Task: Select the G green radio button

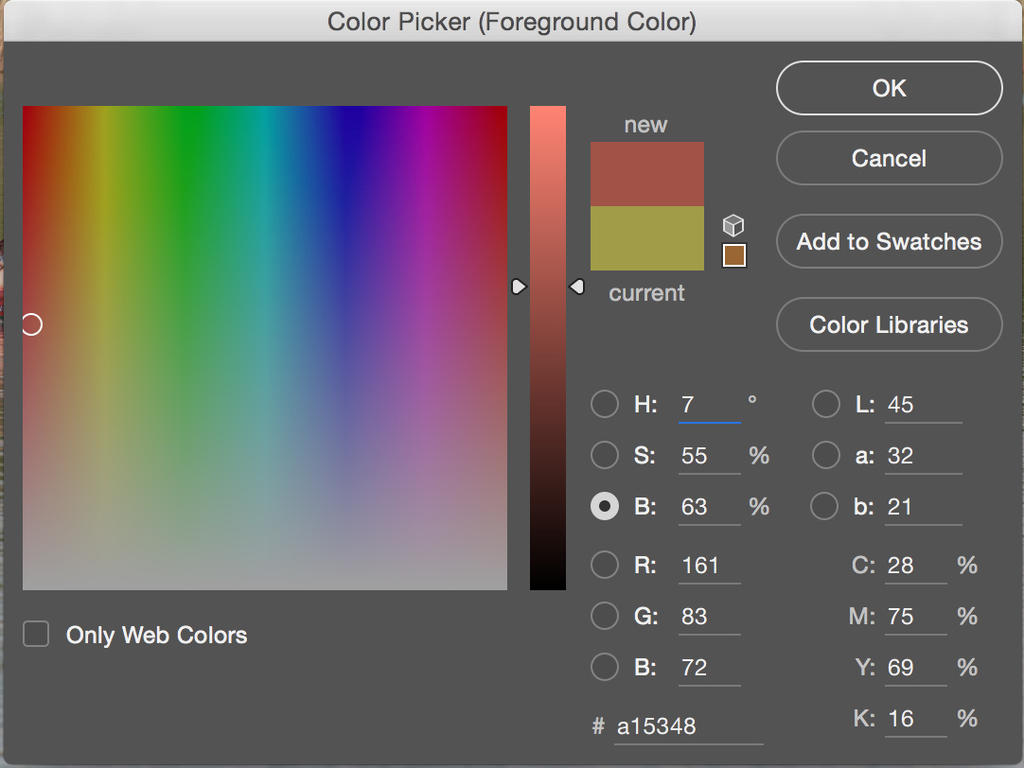Action: 604,616
